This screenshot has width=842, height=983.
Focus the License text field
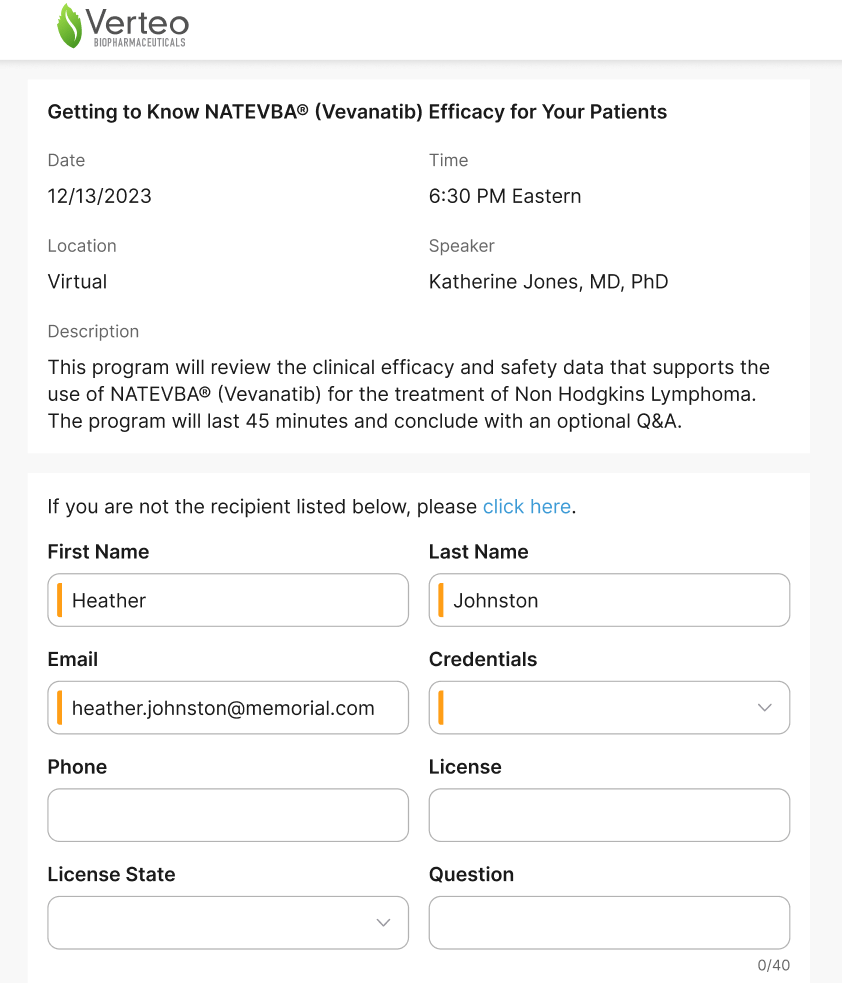coord(609,815)
